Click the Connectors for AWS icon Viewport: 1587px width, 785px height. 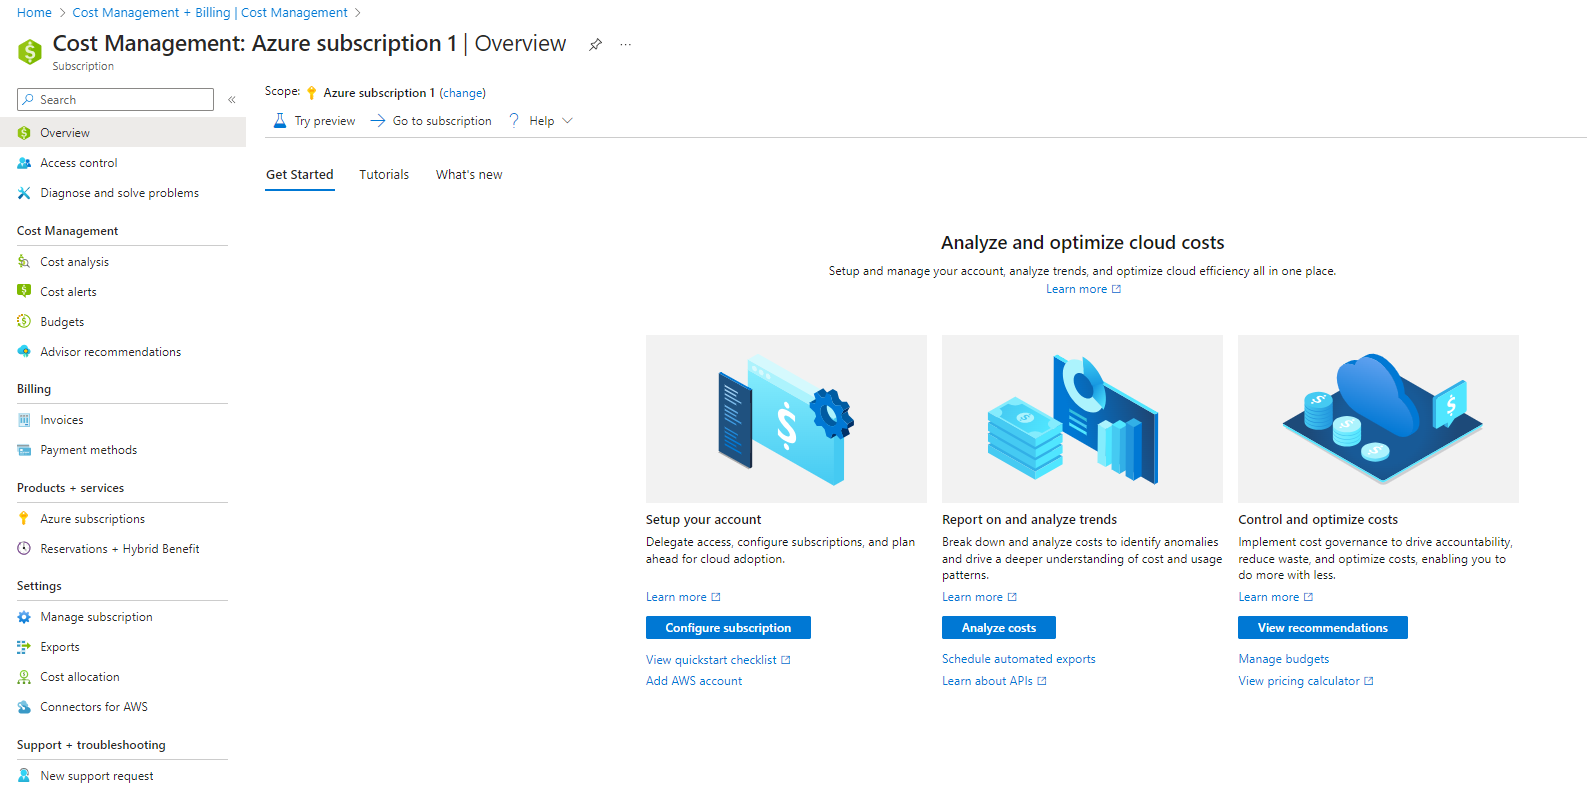click(24, 707)
